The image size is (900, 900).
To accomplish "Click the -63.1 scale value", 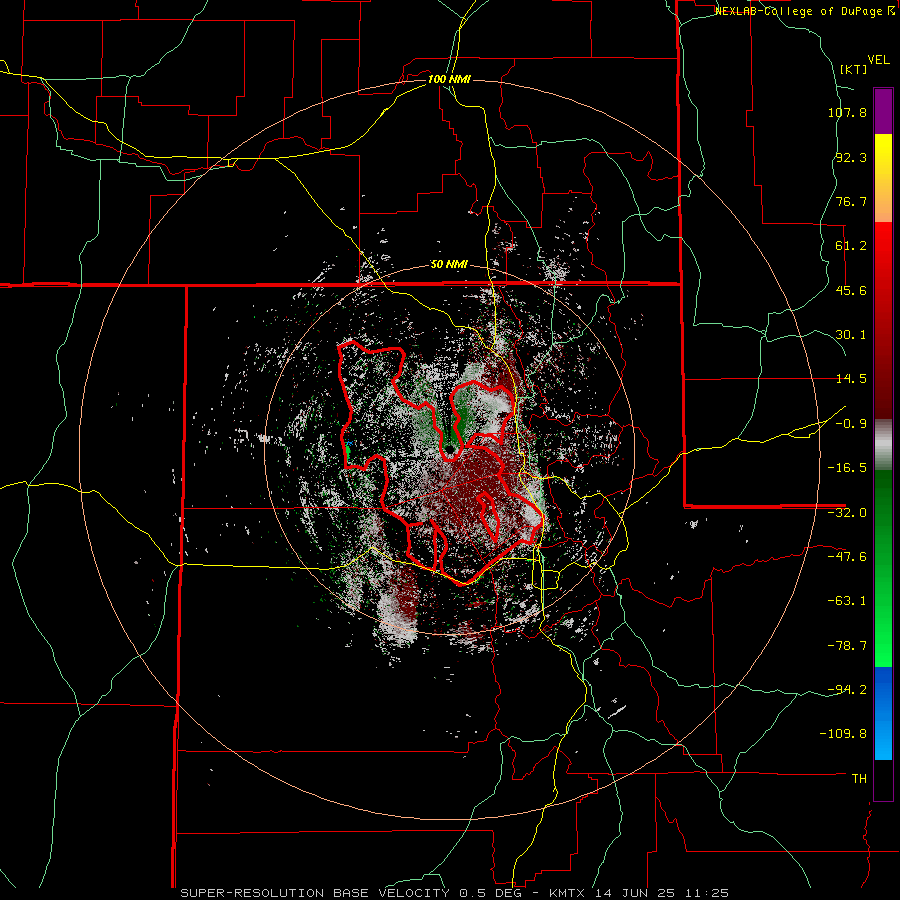I will point(847,601).
